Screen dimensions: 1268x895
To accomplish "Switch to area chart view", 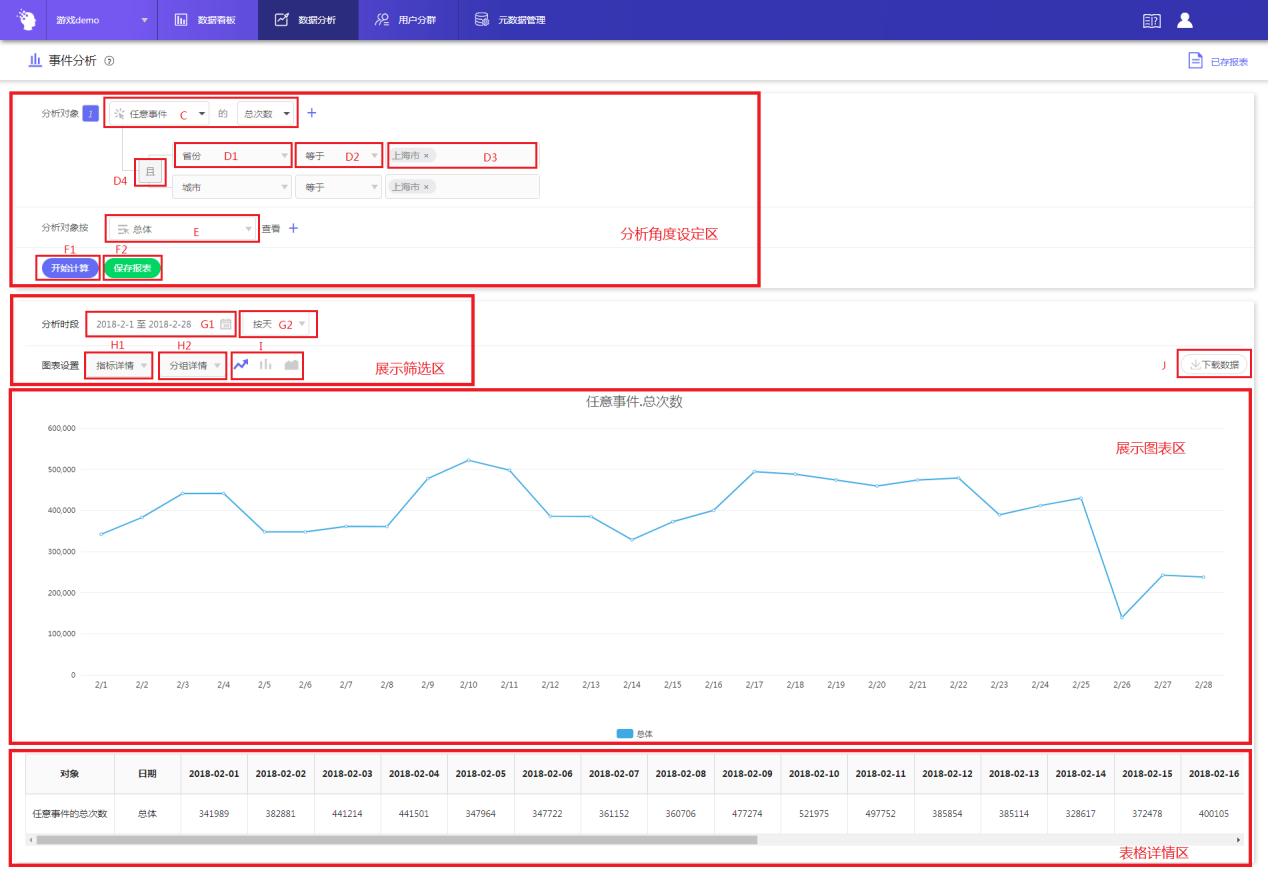I will [x=291, y=365].
